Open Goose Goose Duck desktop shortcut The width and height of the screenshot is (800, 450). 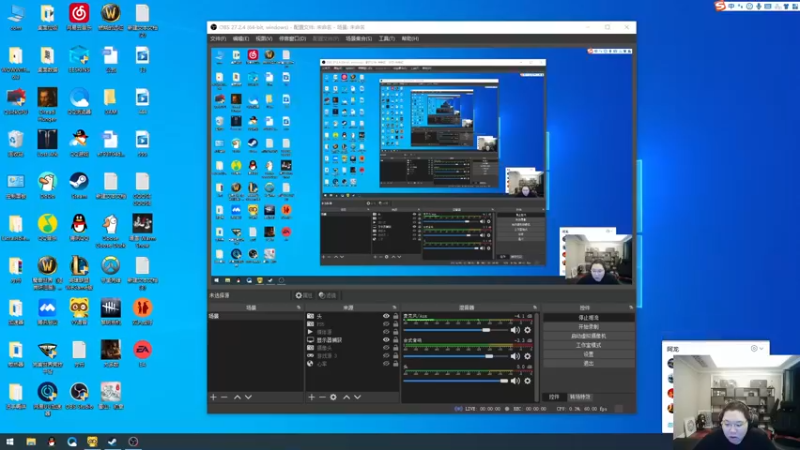click(111, 231)
